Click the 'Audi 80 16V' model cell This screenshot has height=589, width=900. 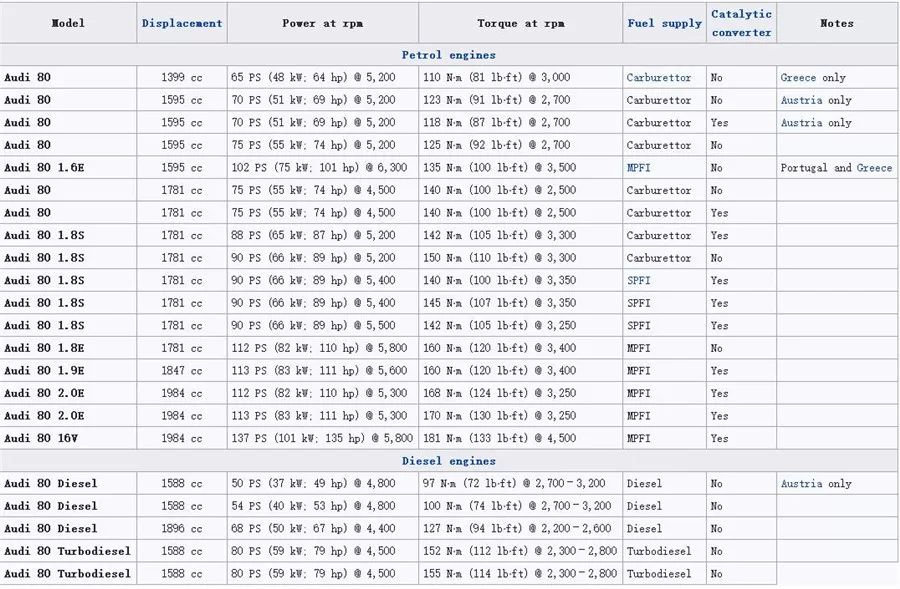68,438
